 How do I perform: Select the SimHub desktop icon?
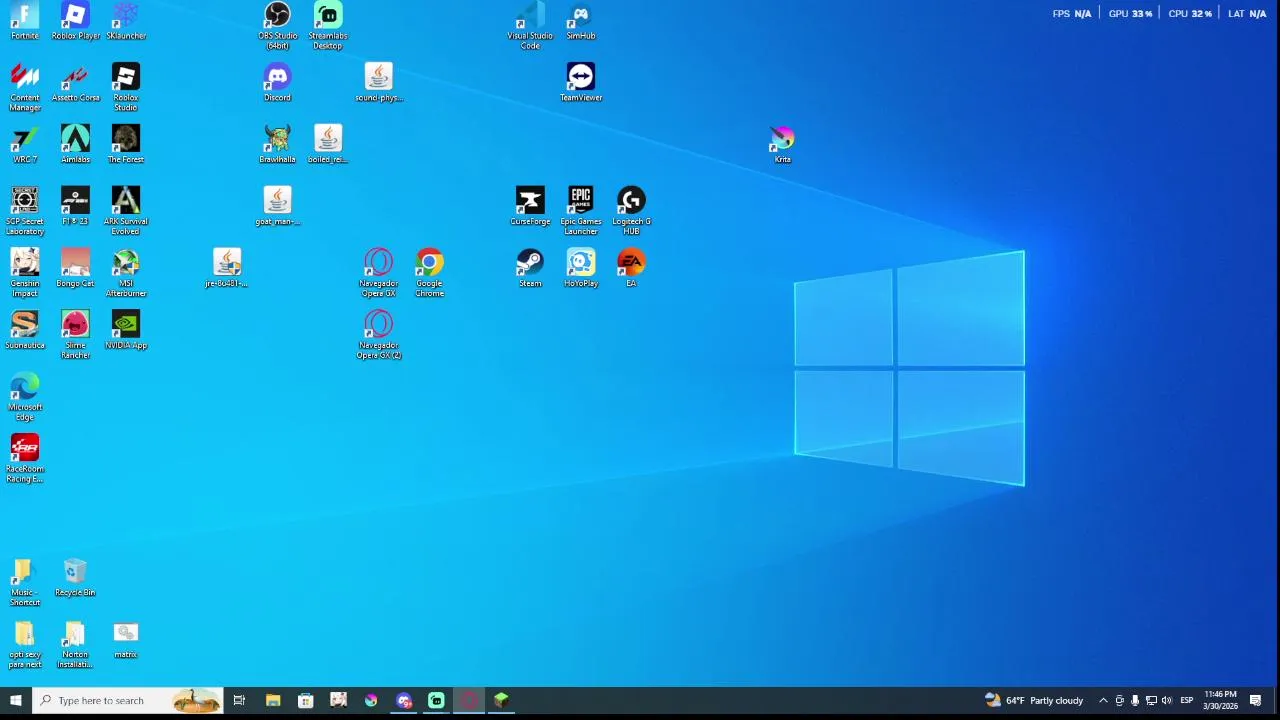pos(581,21)
